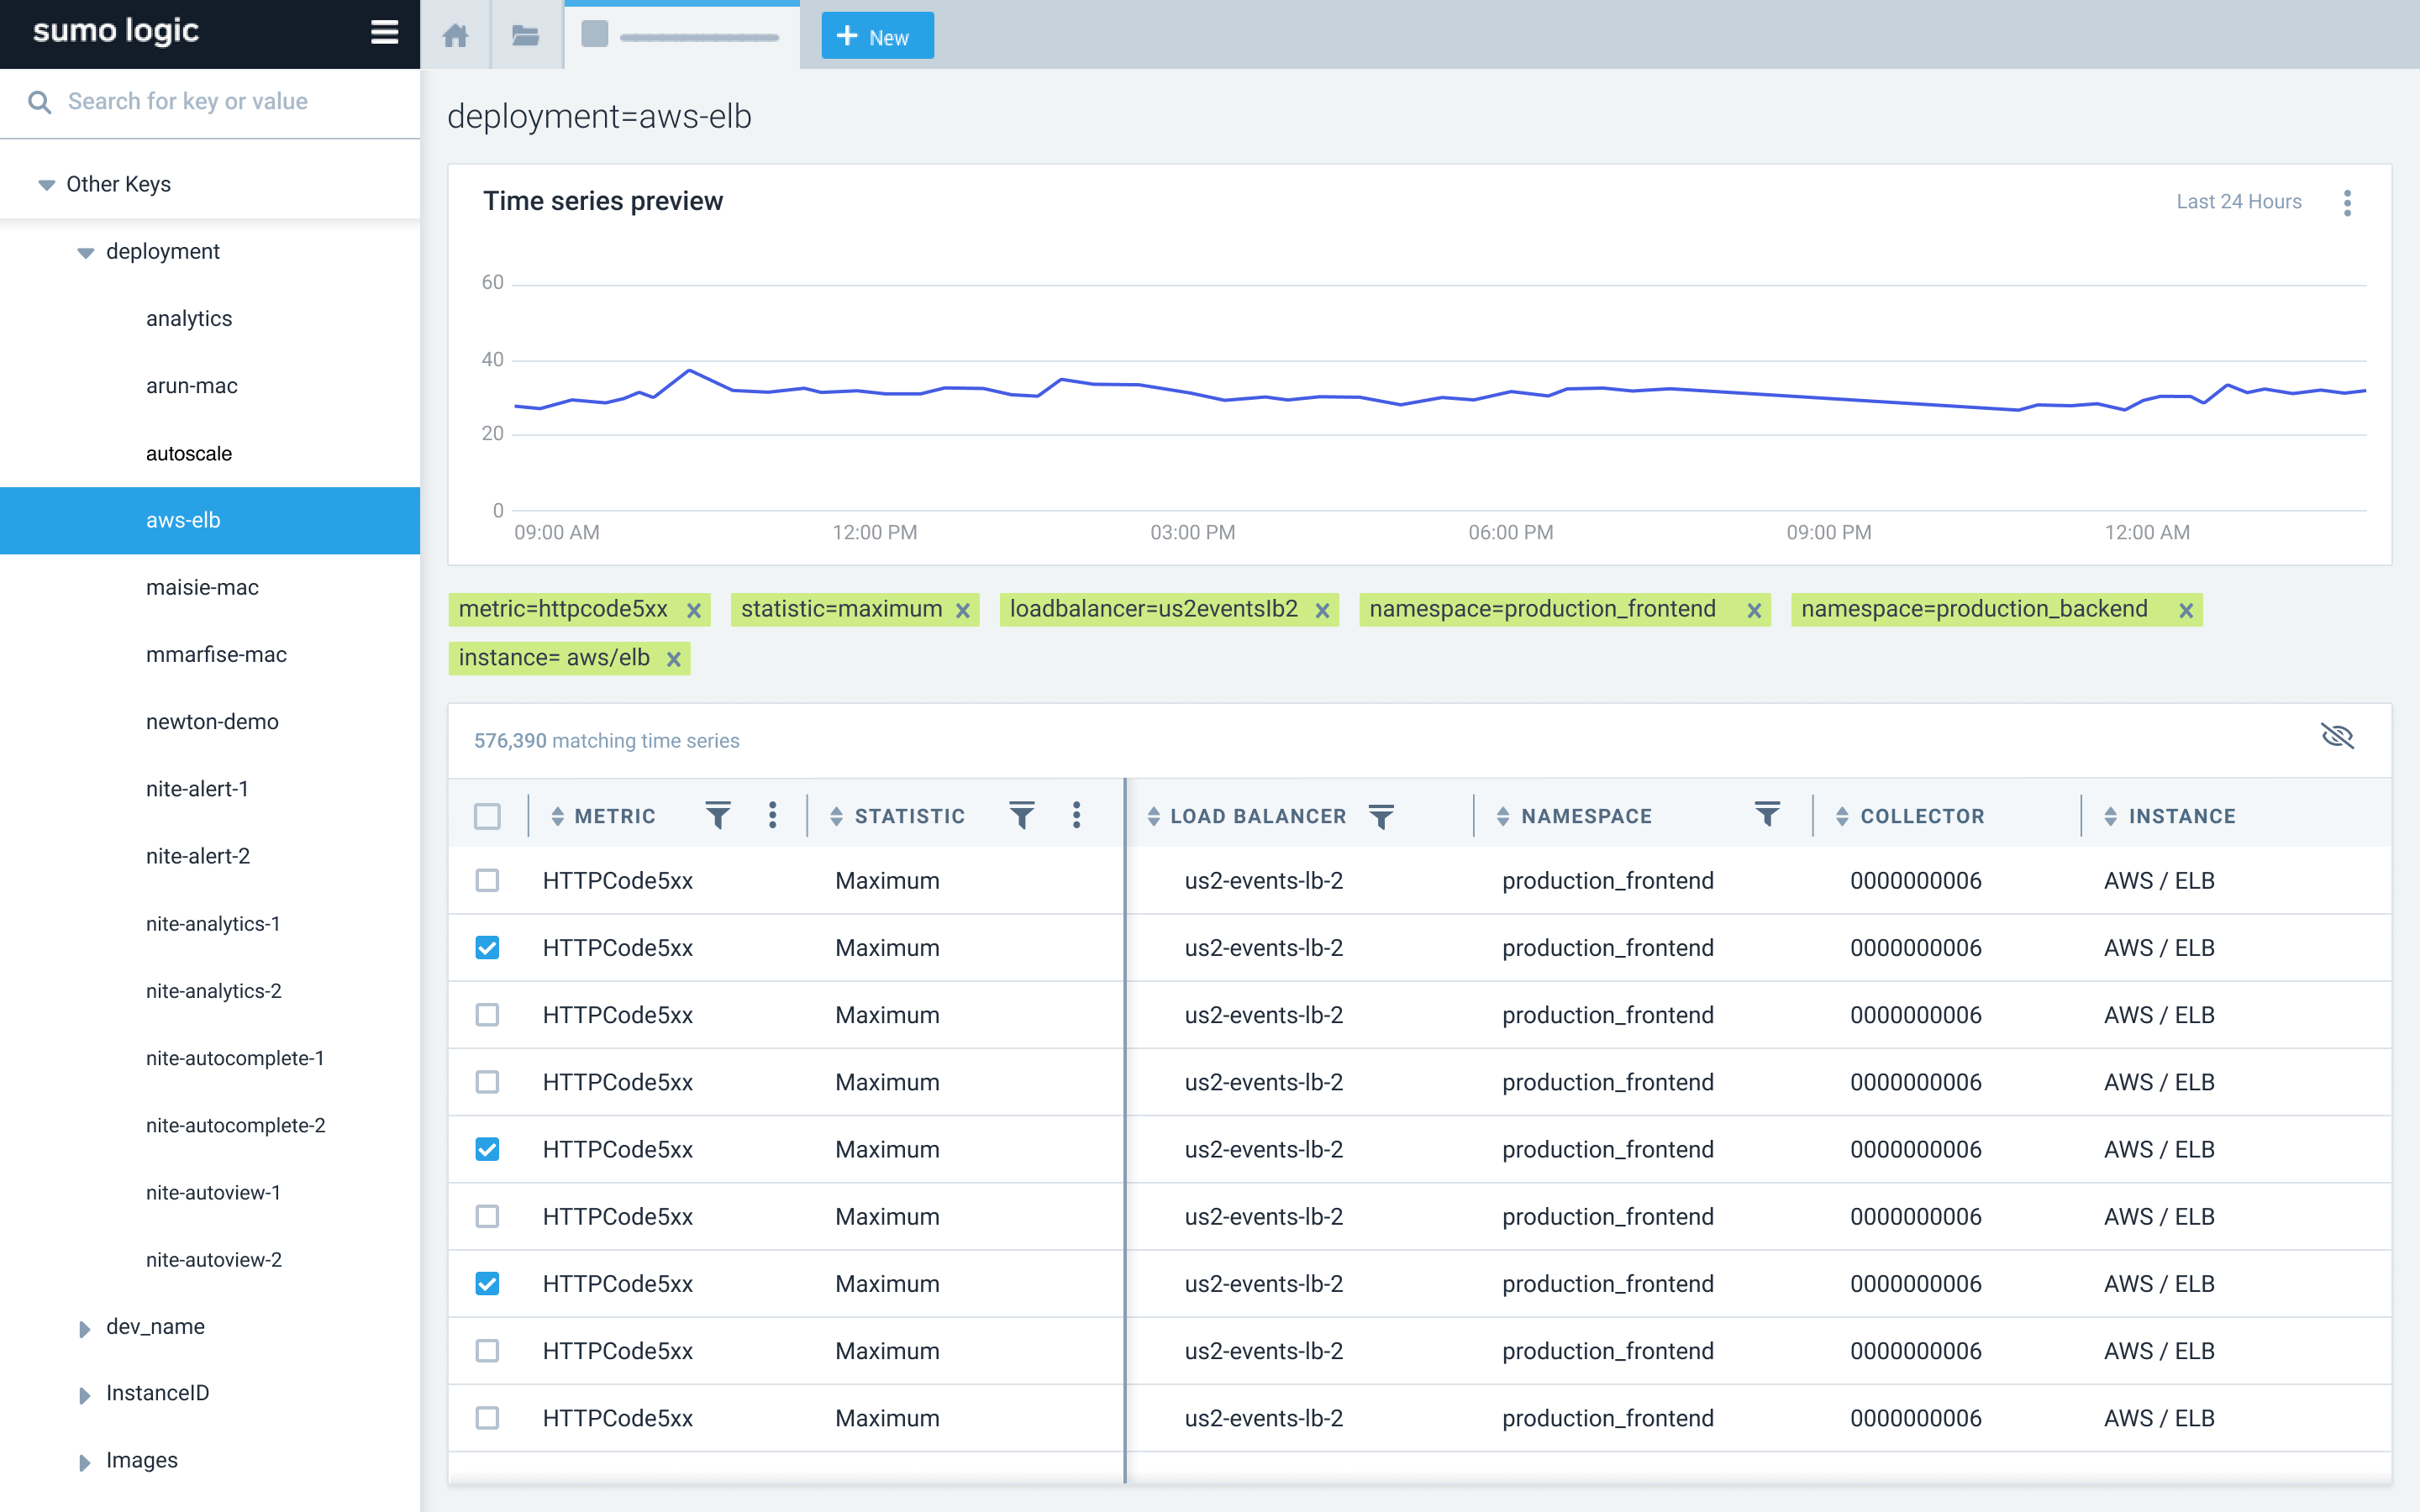Toggle the select-all checkbox in table header

487,816
